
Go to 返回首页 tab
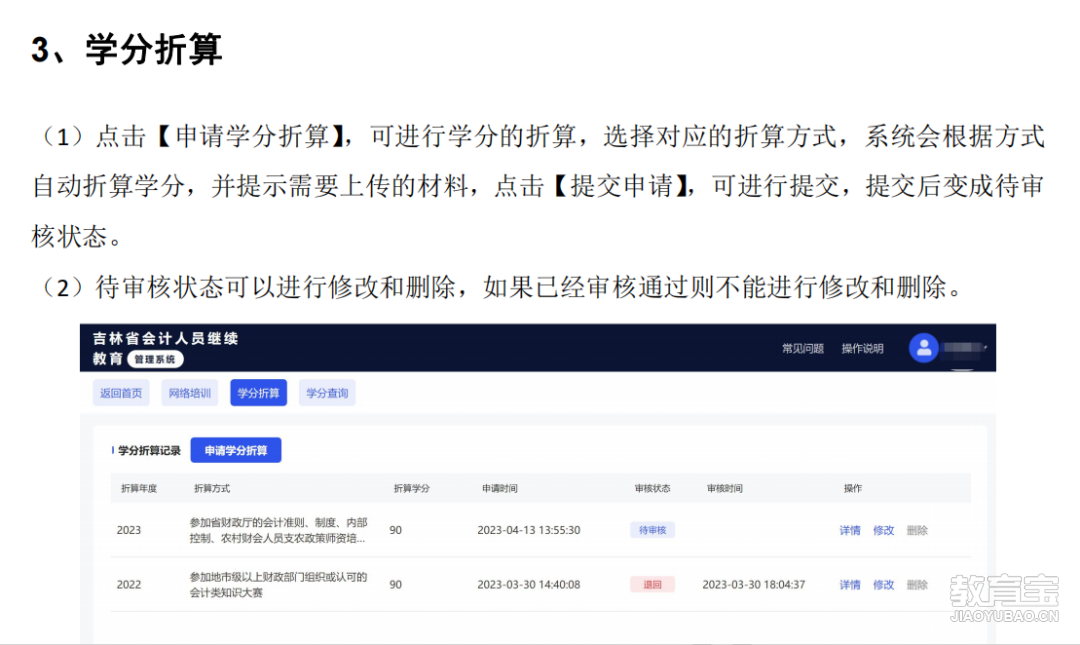coord(121,393)
